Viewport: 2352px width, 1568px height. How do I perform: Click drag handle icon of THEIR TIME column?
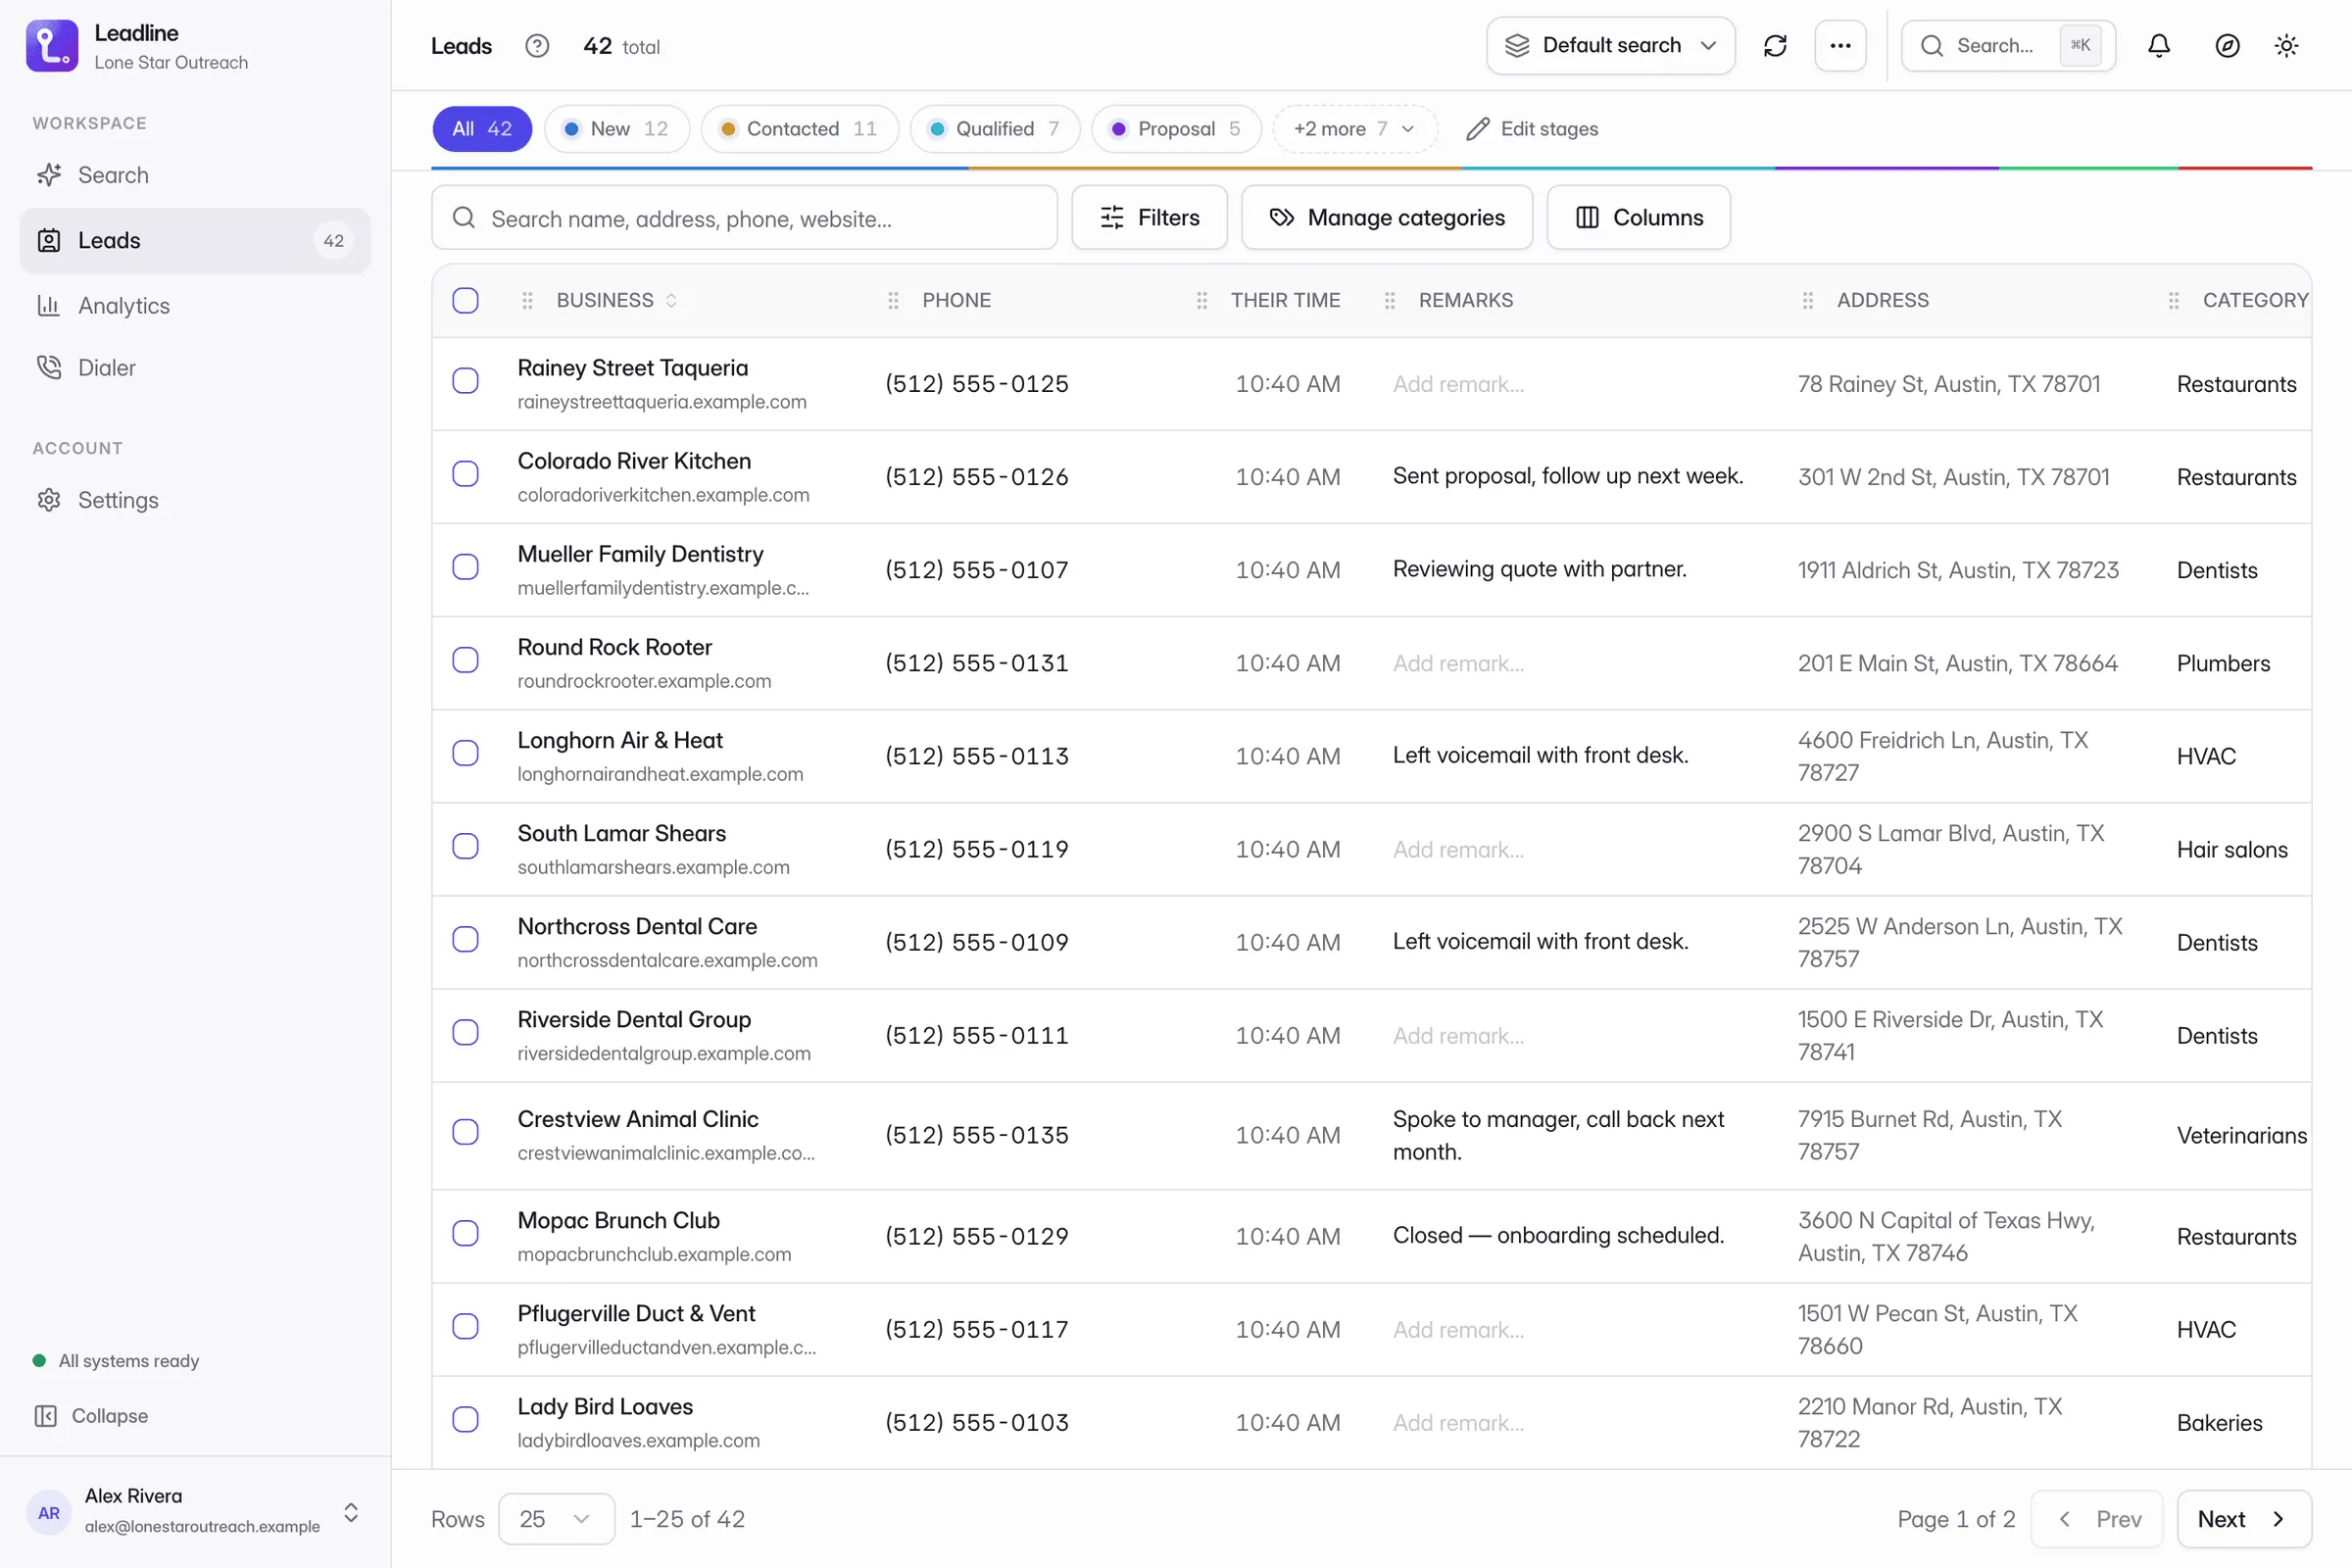coord(1202,300)
